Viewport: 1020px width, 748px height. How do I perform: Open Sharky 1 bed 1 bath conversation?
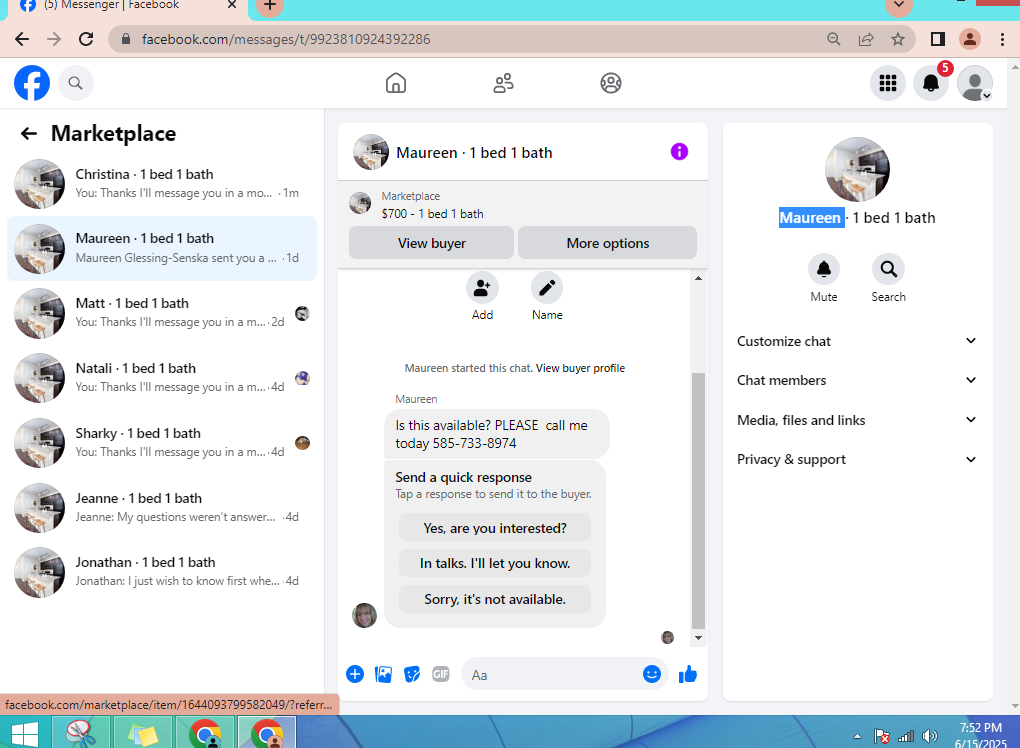point(162,443)
